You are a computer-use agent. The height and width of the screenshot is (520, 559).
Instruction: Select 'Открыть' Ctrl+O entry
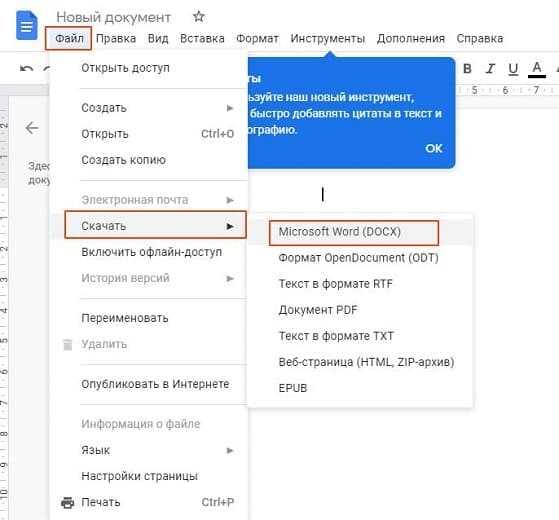click(149, 134)
